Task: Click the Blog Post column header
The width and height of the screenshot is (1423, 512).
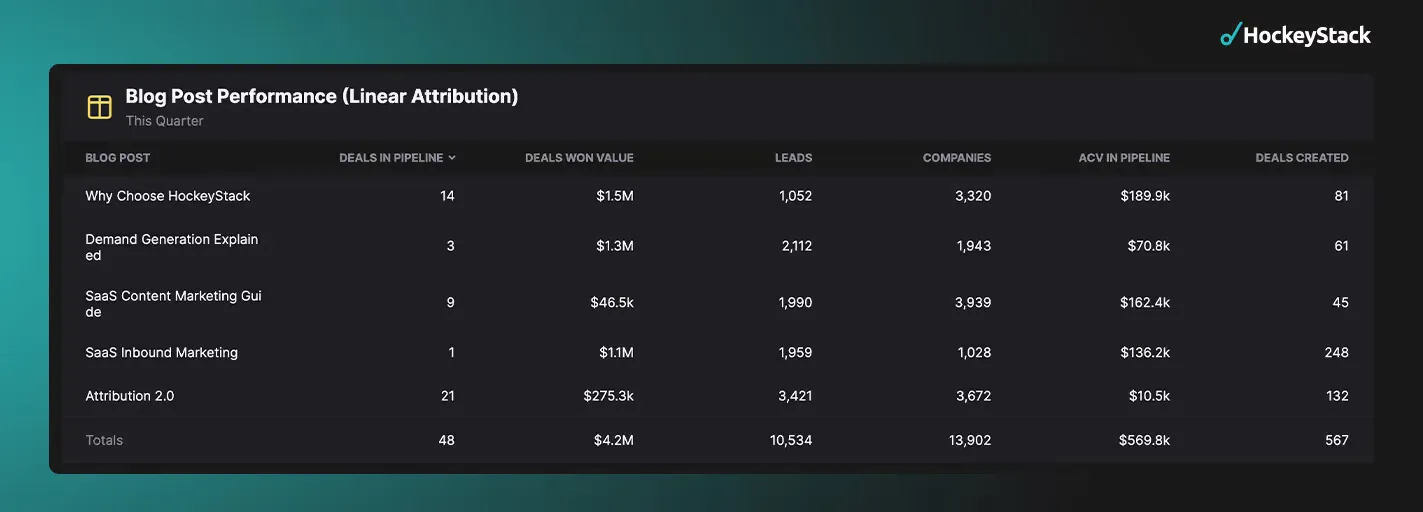Action: (x=118, y=158)
